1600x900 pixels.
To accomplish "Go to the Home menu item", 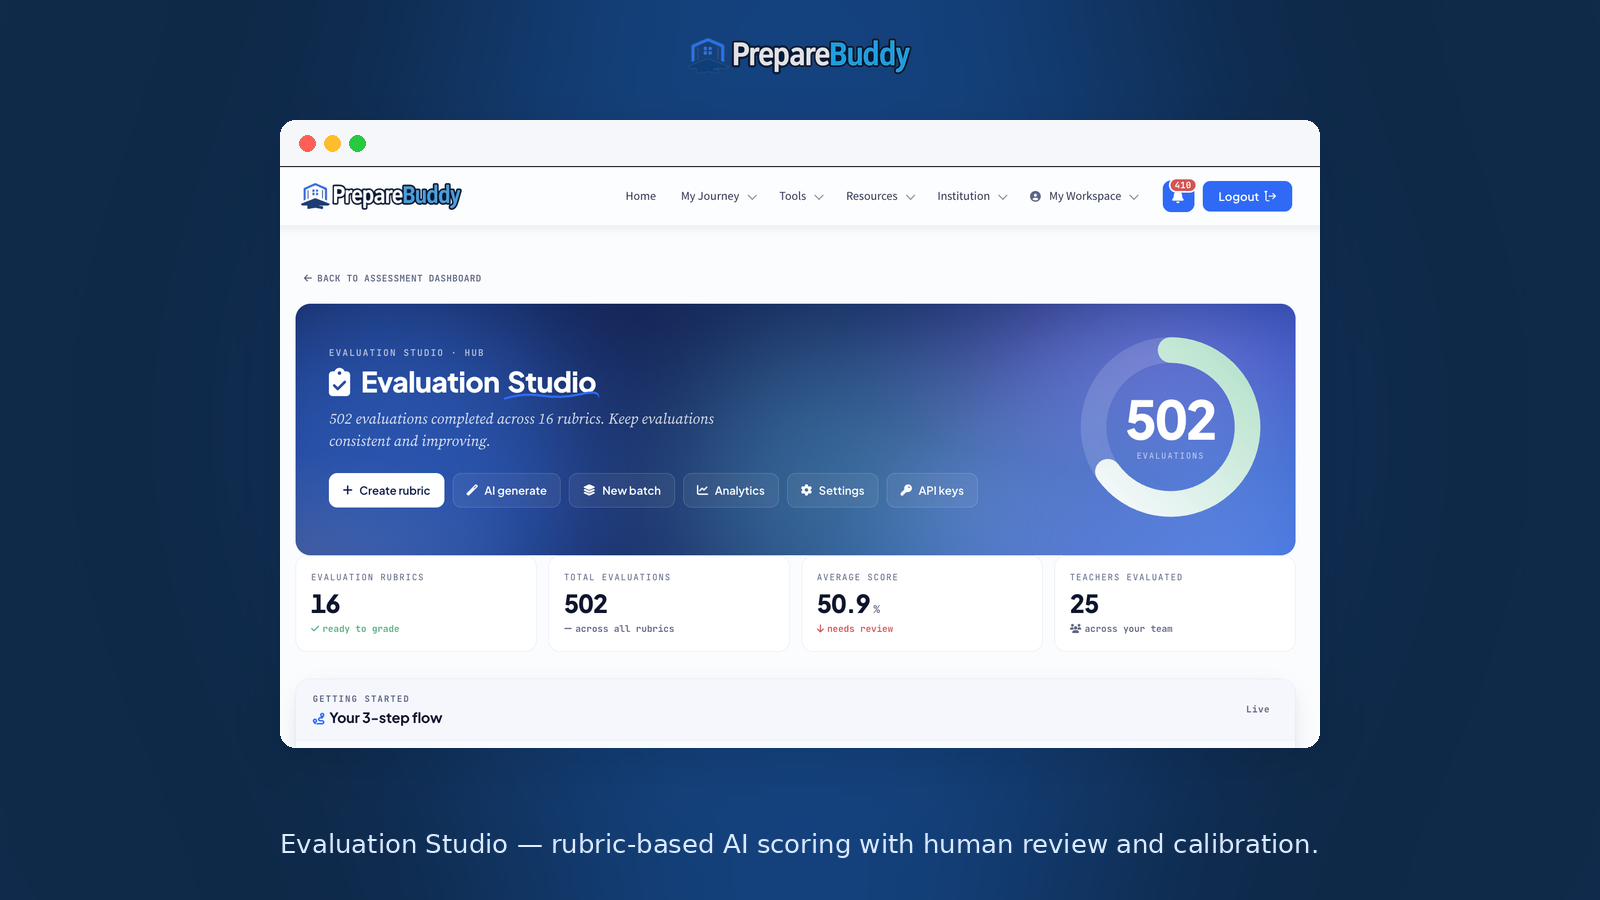I will (641, 197).
